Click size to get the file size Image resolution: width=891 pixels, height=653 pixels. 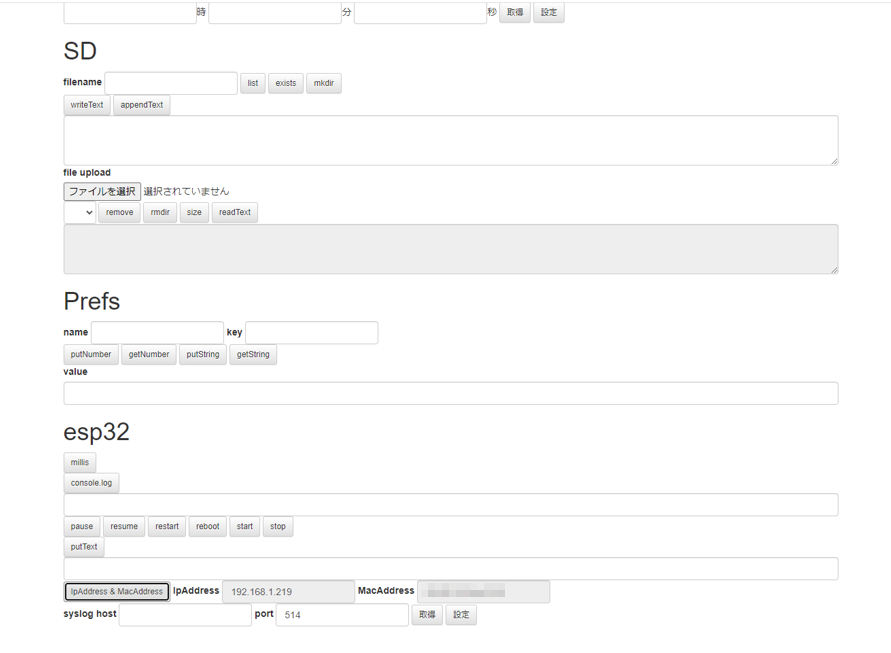194,212
